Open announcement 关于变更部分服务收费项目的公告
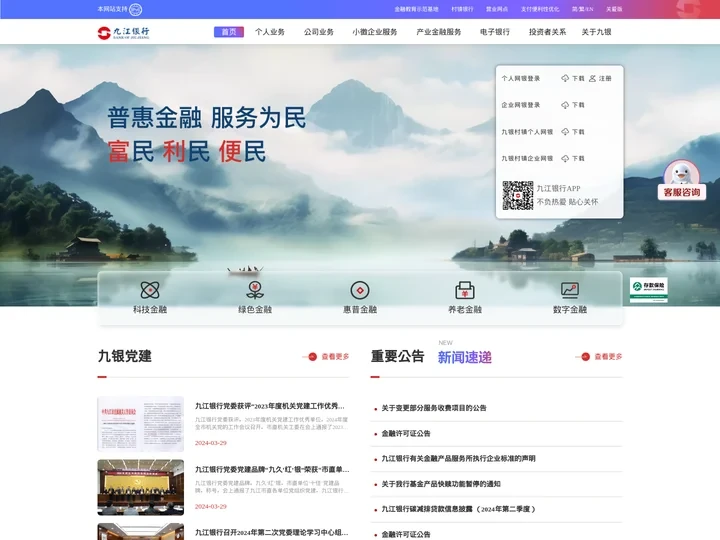 (434, 408)
